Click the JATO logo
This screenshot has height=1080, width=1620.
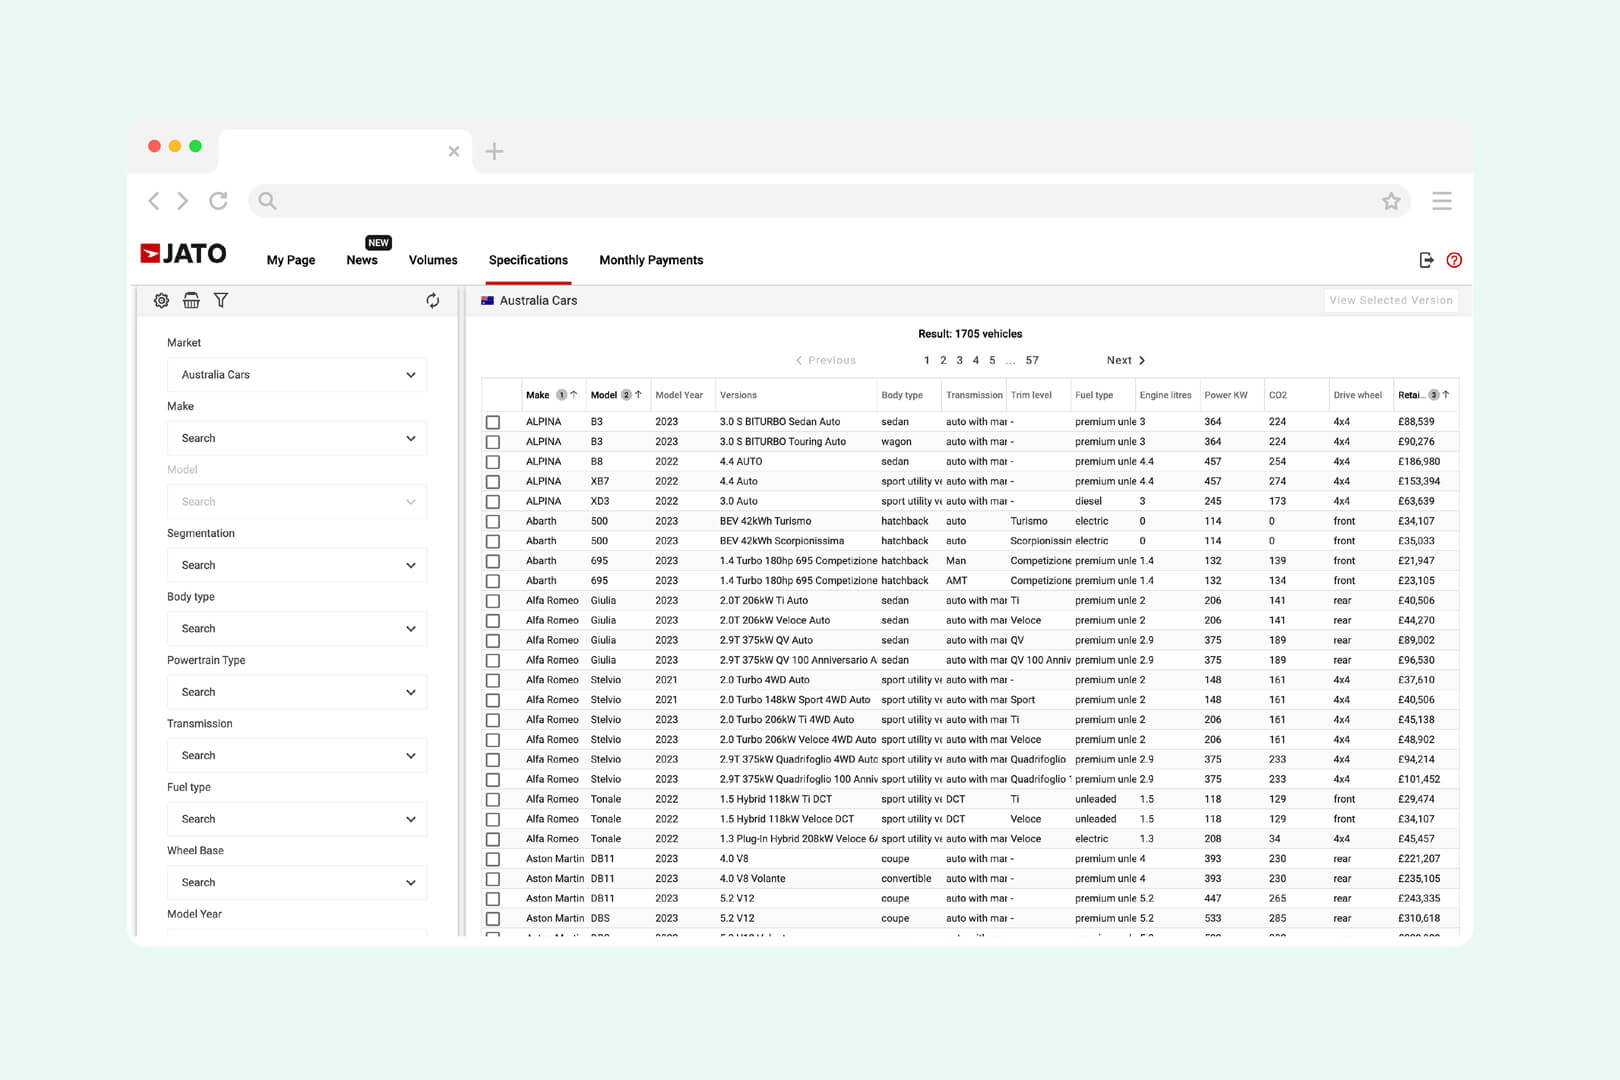(183, 253)
